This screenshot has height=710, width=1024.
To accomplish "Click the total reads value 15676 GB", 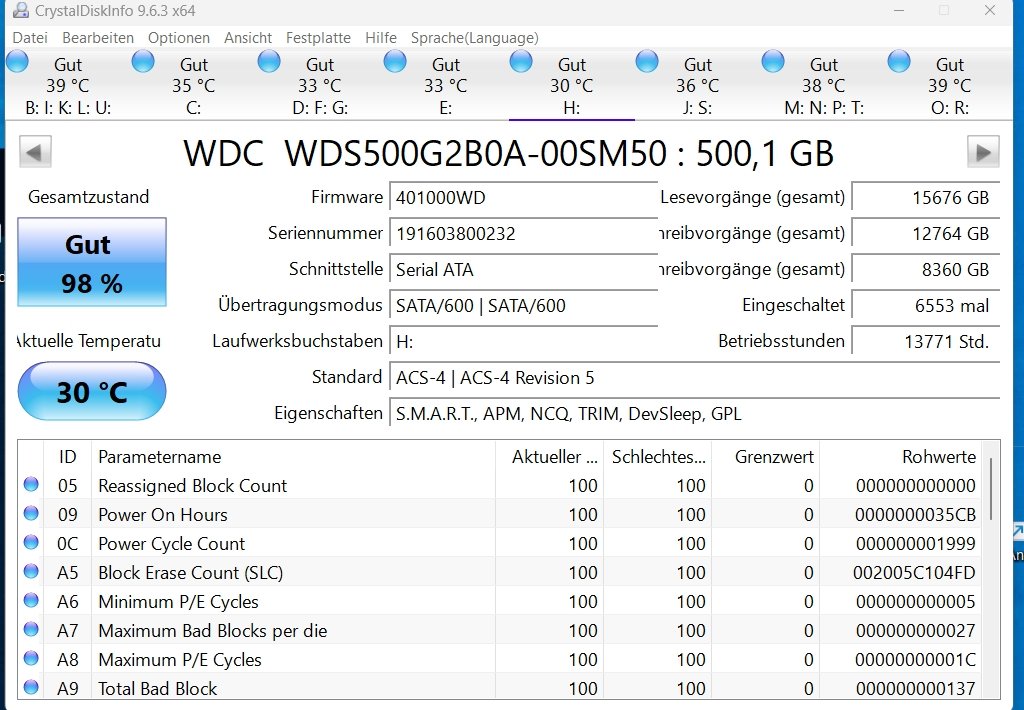I will tap(925, 197).
